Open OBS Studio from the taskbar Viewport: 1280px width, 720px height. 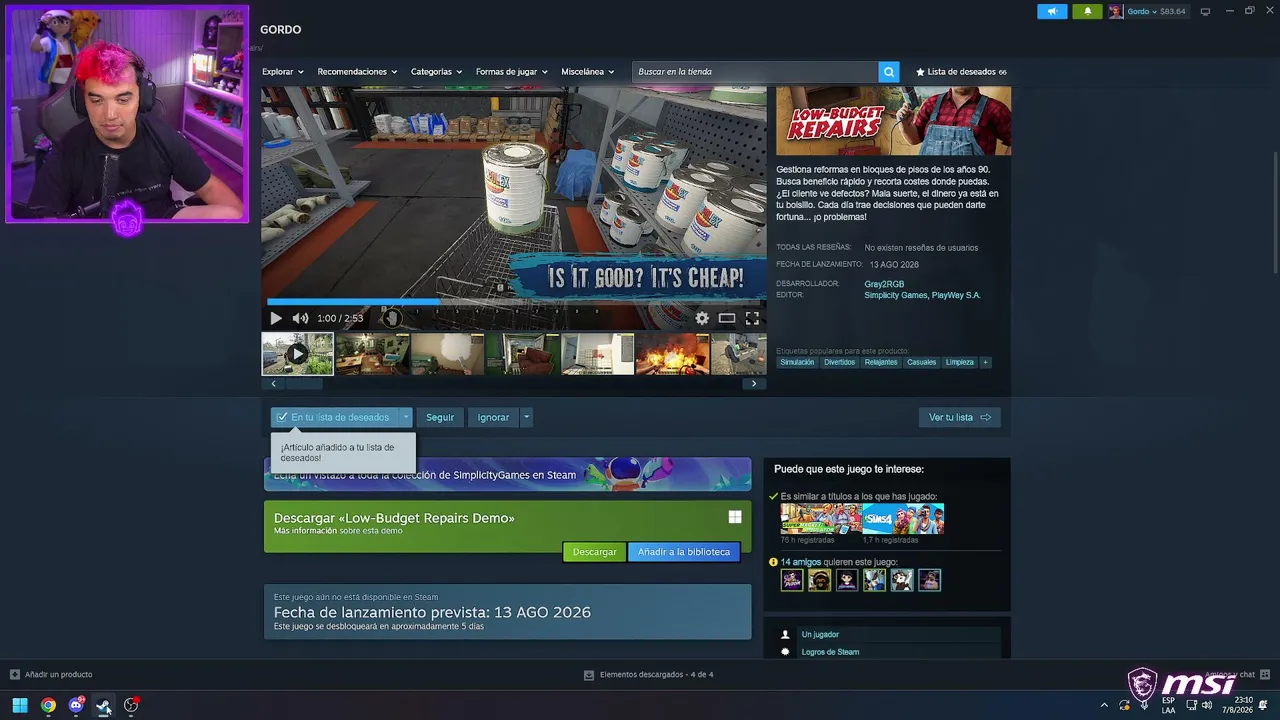[131, 705]
